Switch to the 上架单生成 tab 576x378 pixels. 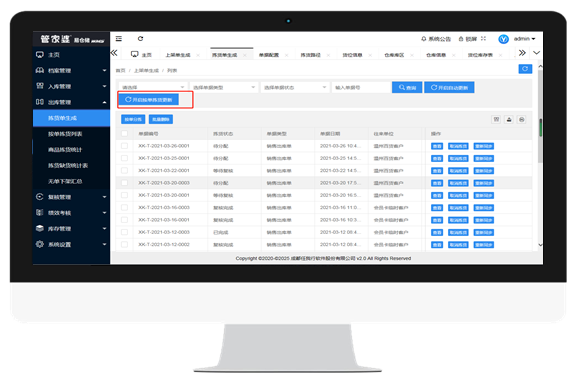178,55
